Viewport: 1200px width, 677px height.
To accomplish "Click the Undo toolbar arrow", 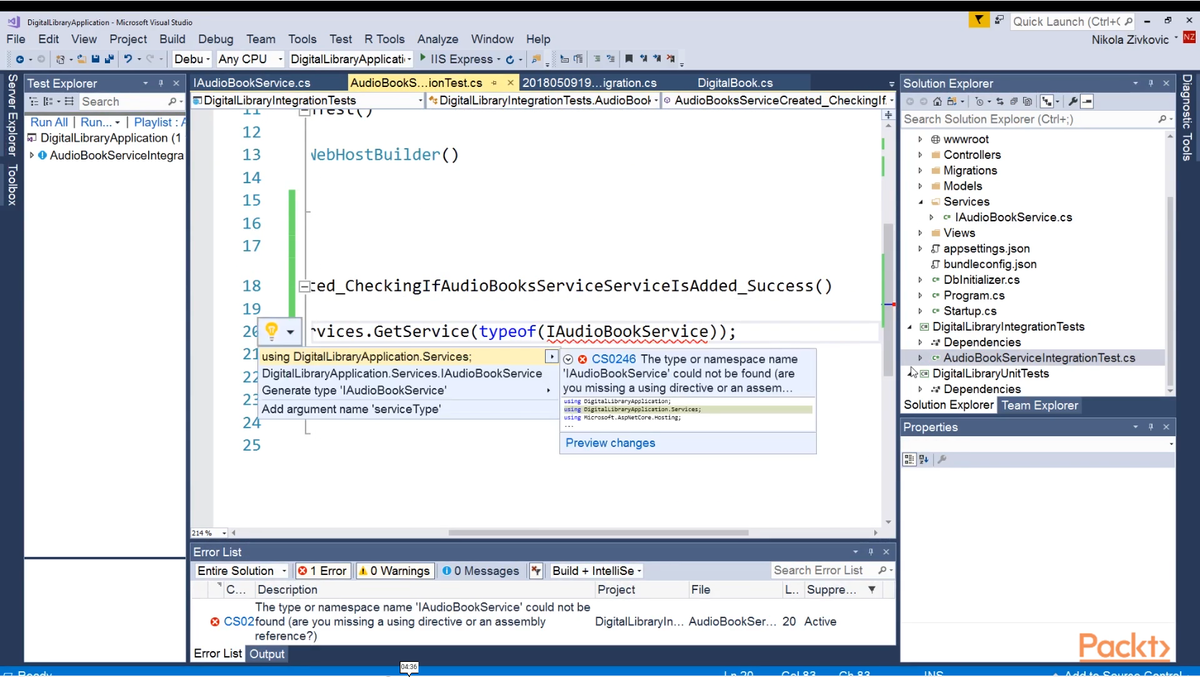I will (x=128, y=59).
